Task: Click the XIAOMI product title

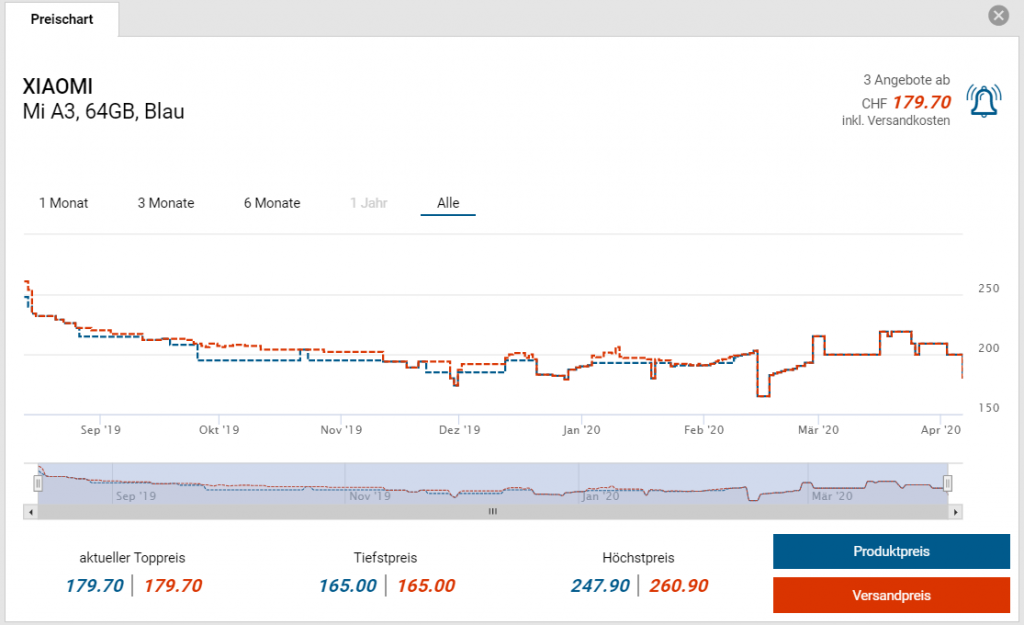Action: pos(57,87)
